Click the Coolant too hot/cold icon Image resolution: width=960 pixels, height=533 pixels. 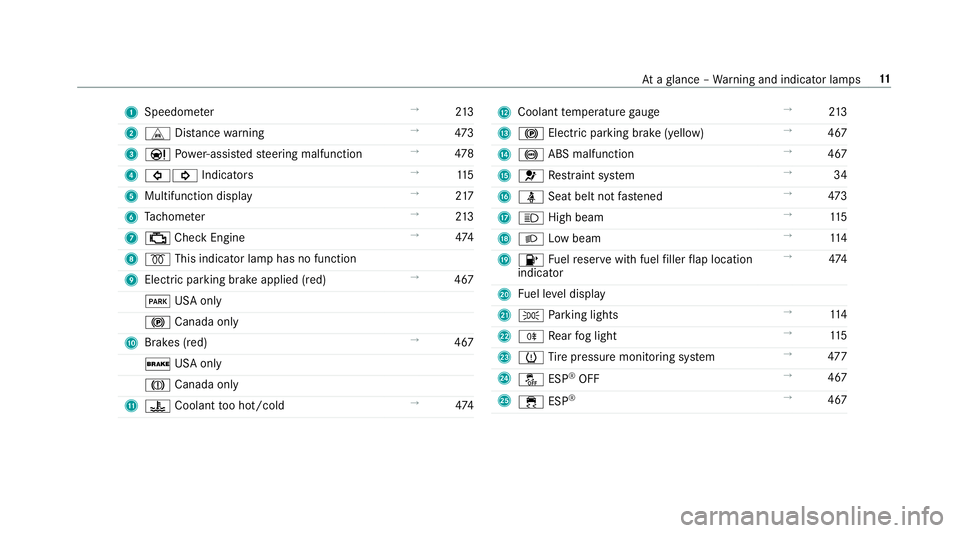(x=157, y=406)
